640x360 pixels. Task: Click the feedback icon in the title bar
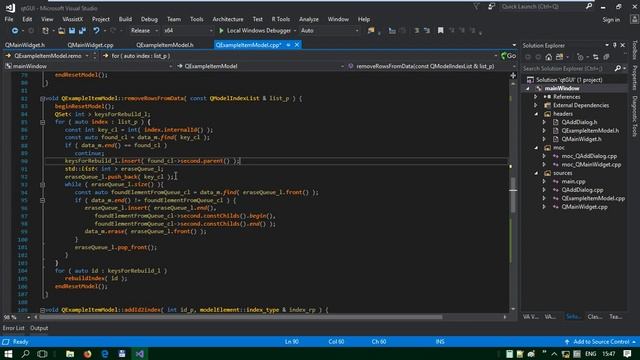click(x=491, y=7)
